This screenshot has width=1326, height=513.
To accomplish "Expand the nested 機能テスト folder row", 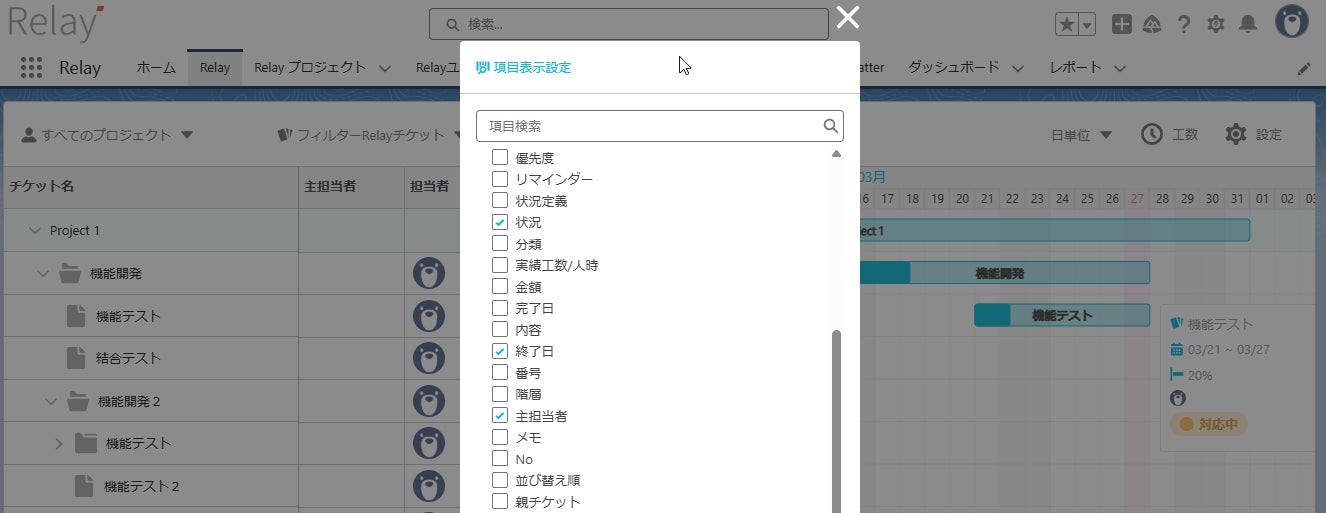I will coord(59,443).
